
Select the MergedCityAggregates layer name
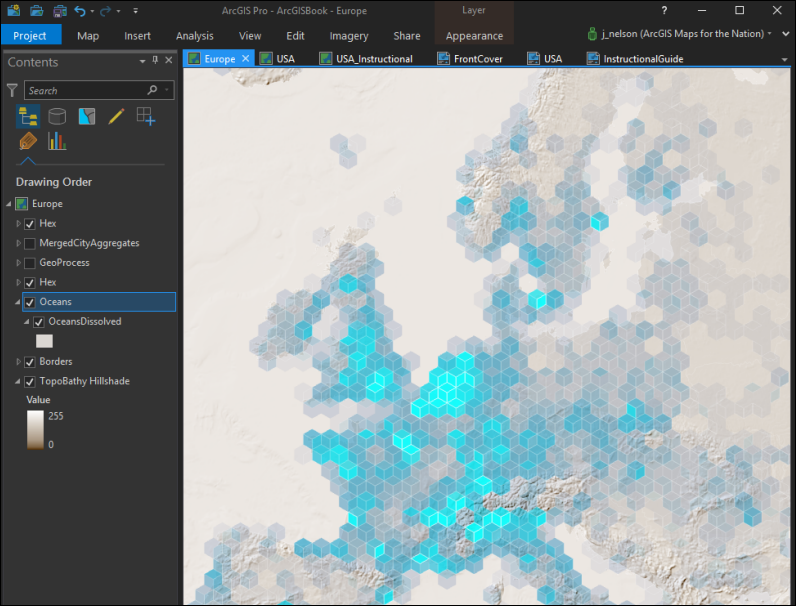tap(89, 243)
